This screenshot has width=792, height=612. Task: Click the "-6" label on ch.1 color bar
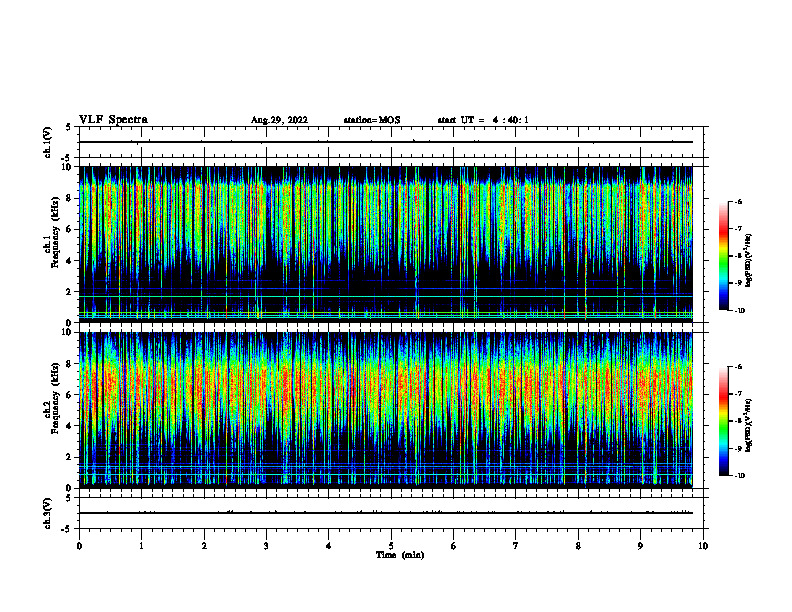point(739,201)
